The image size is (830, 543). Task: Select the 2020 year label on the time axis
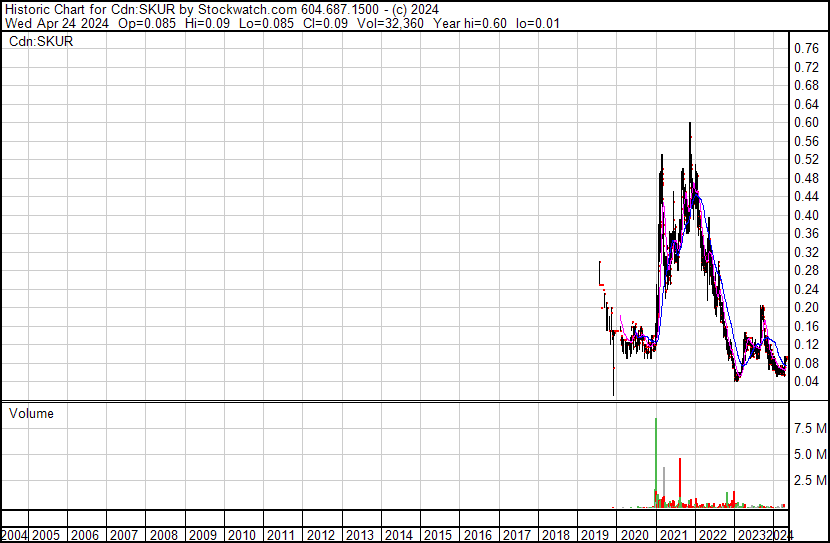[x=635, y=535]
